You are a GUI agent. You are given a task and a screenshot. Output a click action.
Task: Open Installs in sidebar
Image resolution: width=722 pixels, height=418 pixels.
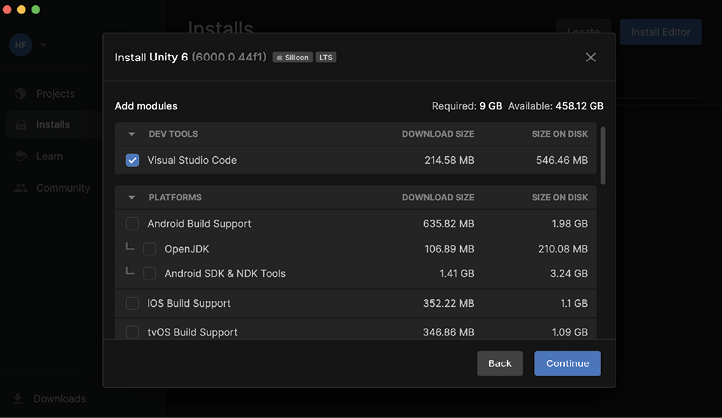point(53,125)
